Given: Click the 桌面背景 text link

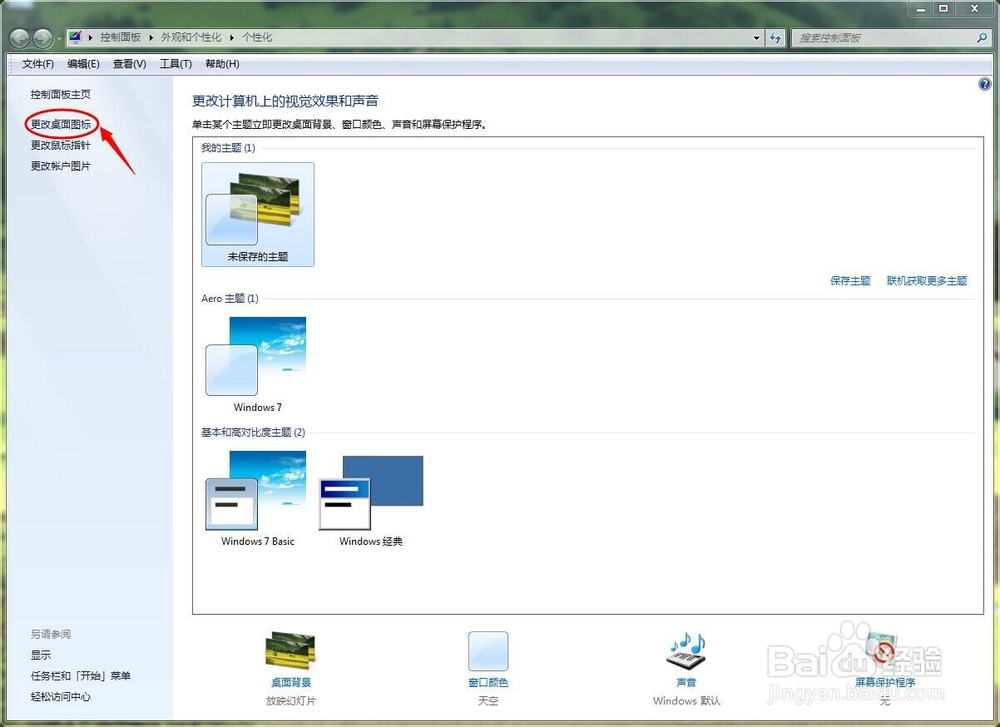Looking at the screenshot, I should click(291, 682).
